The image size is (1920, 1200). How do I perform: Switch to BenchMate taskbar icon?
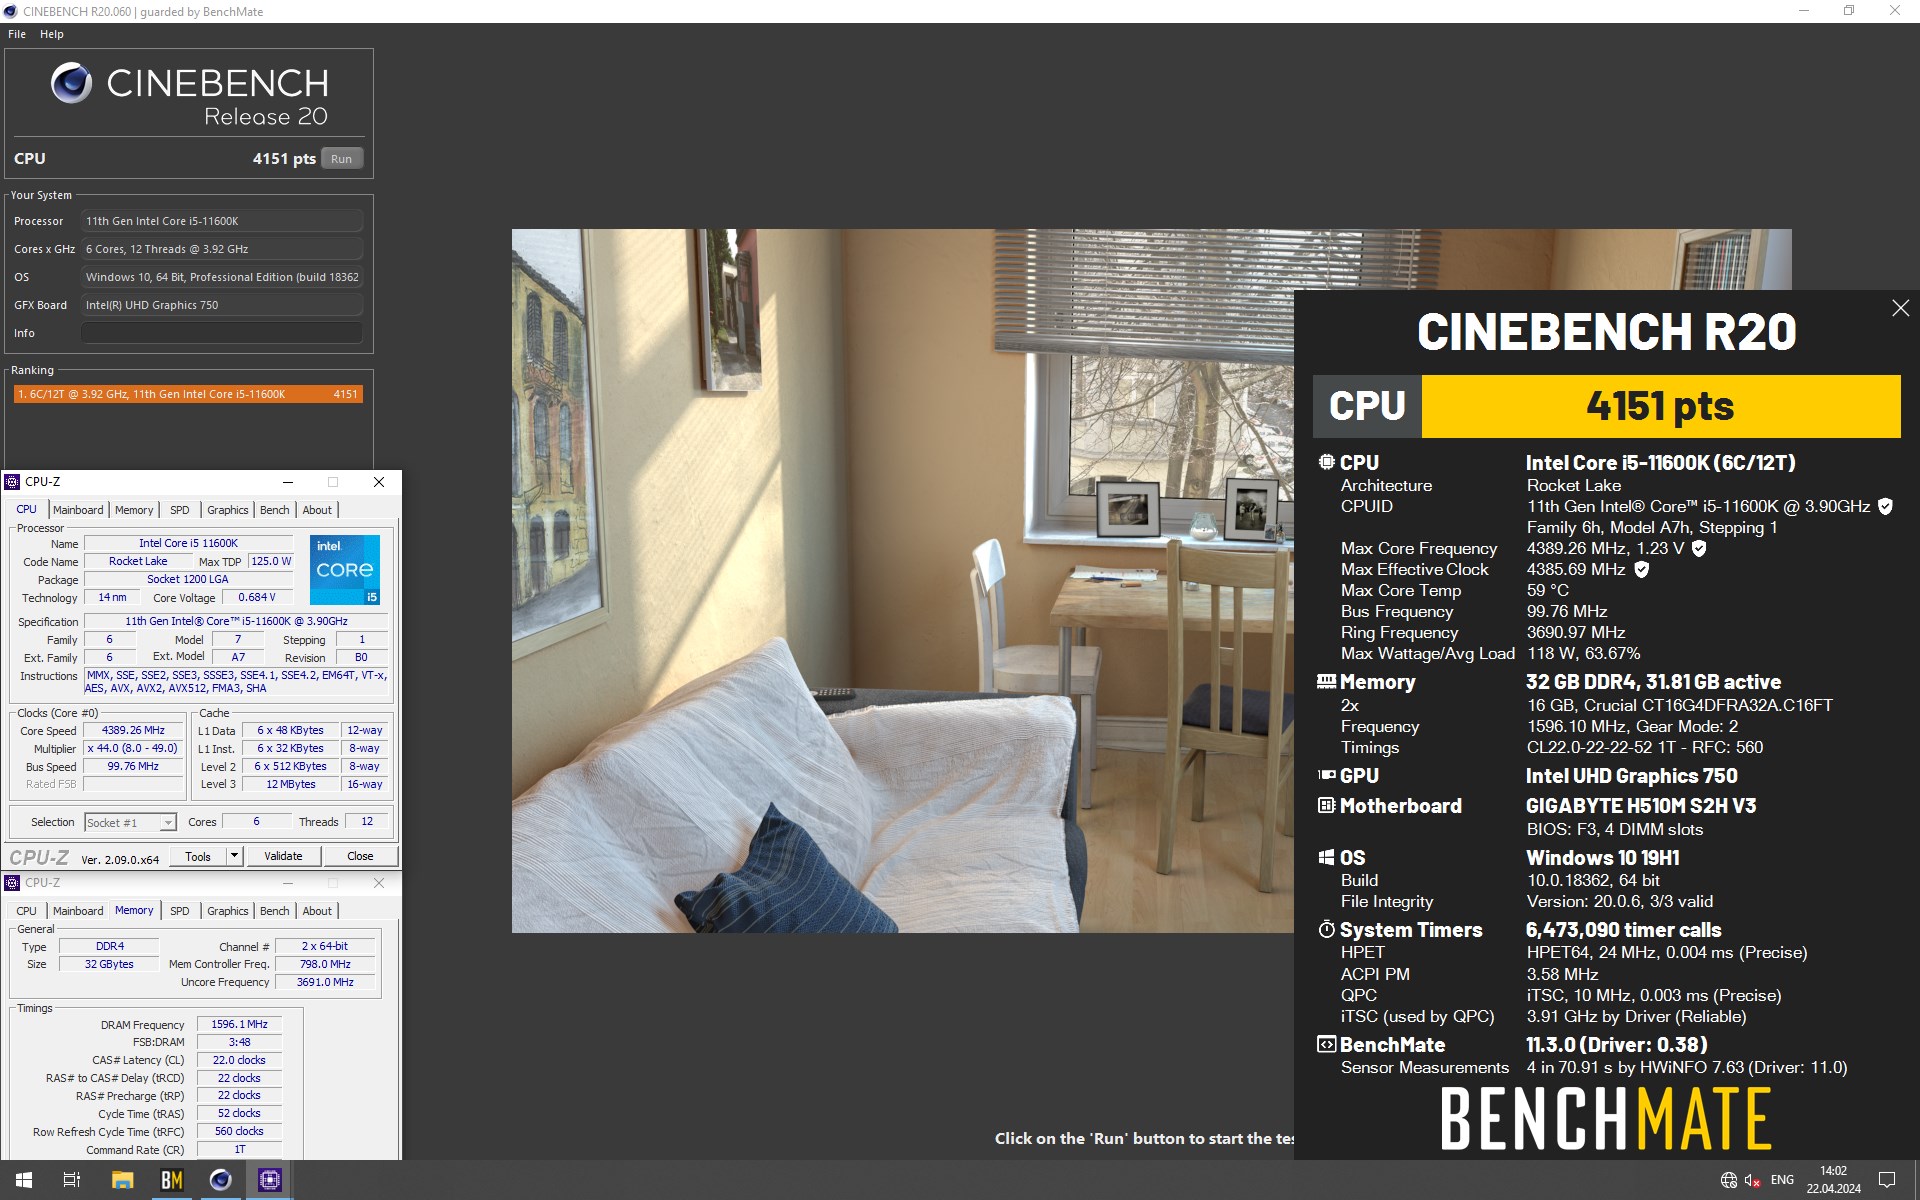(x=172, y=1180)
